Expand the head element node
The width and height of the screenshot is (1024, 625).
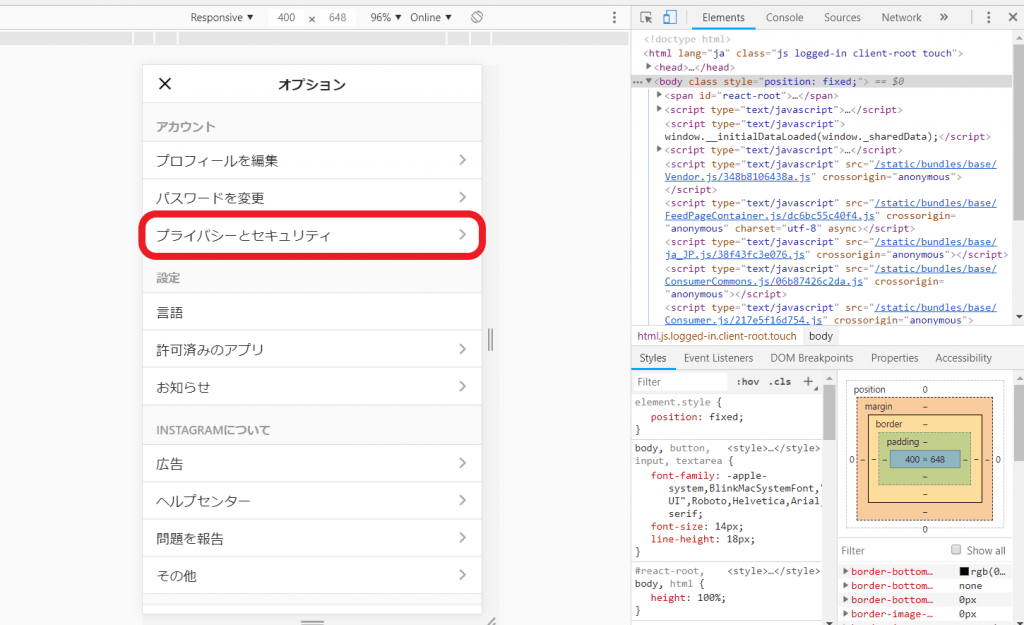tap(649, 67)
